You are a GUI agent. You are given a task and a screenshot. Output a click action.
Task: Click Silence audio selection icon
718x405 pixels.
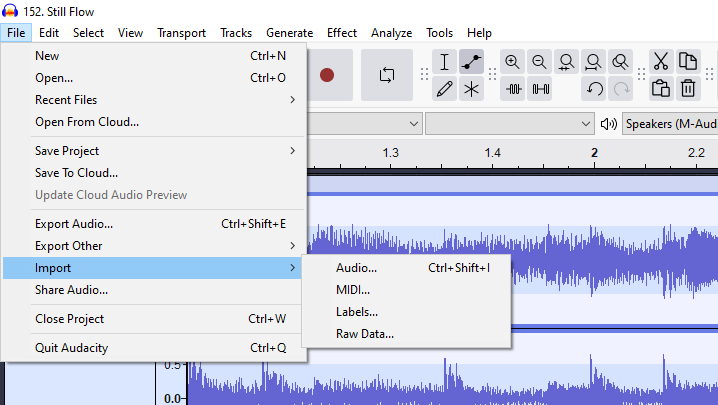tap(540, 89)
